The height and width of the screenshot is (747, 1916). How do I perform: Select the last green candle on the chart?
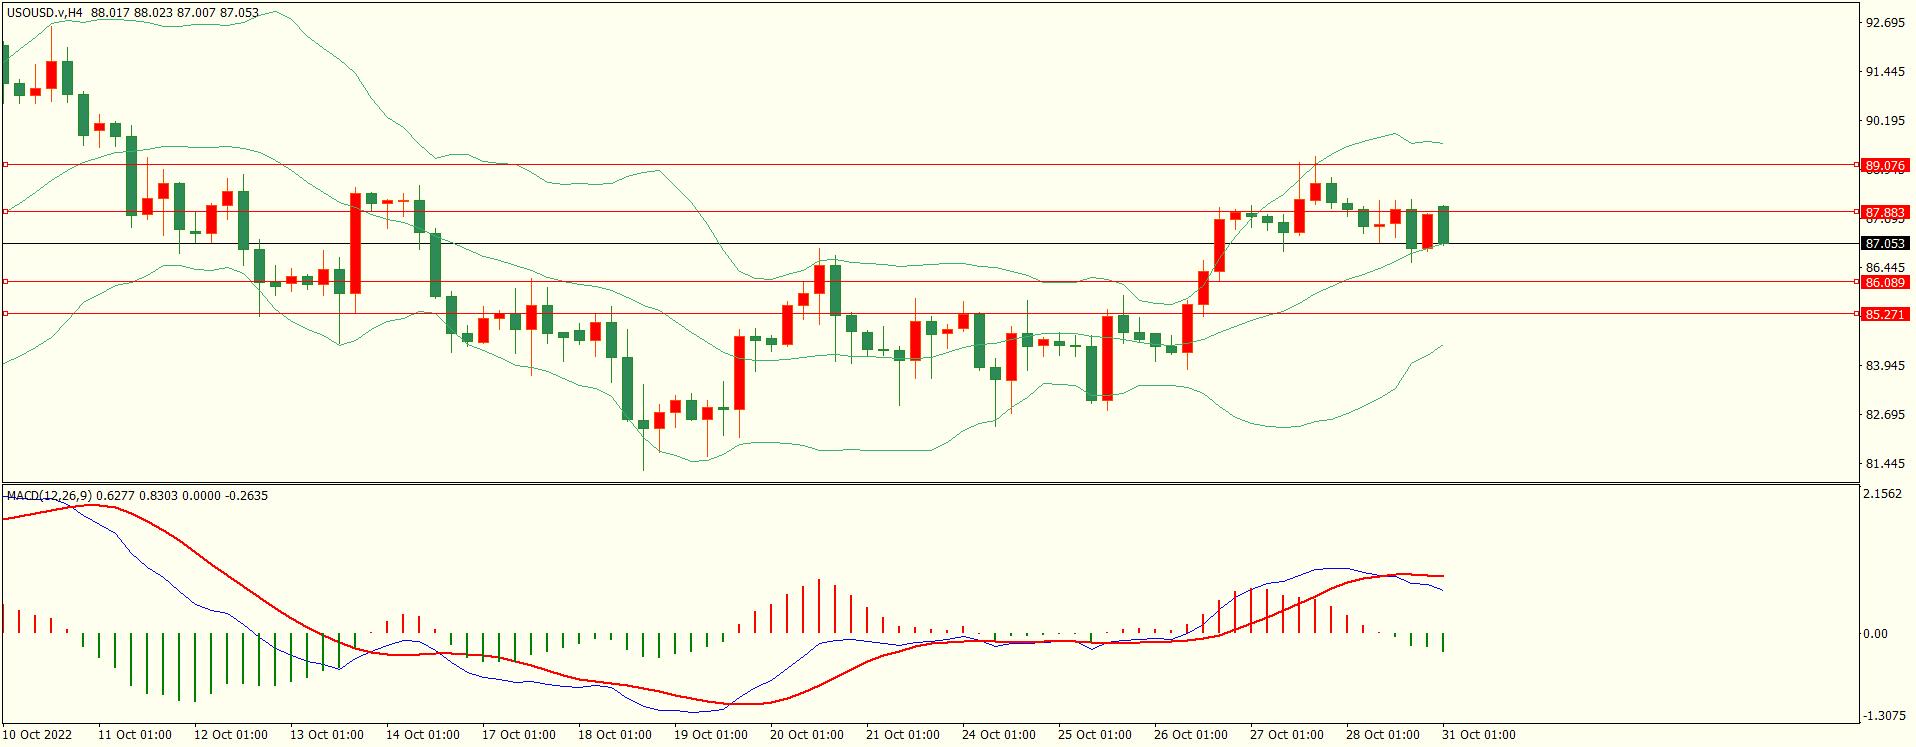[1443, 225]
